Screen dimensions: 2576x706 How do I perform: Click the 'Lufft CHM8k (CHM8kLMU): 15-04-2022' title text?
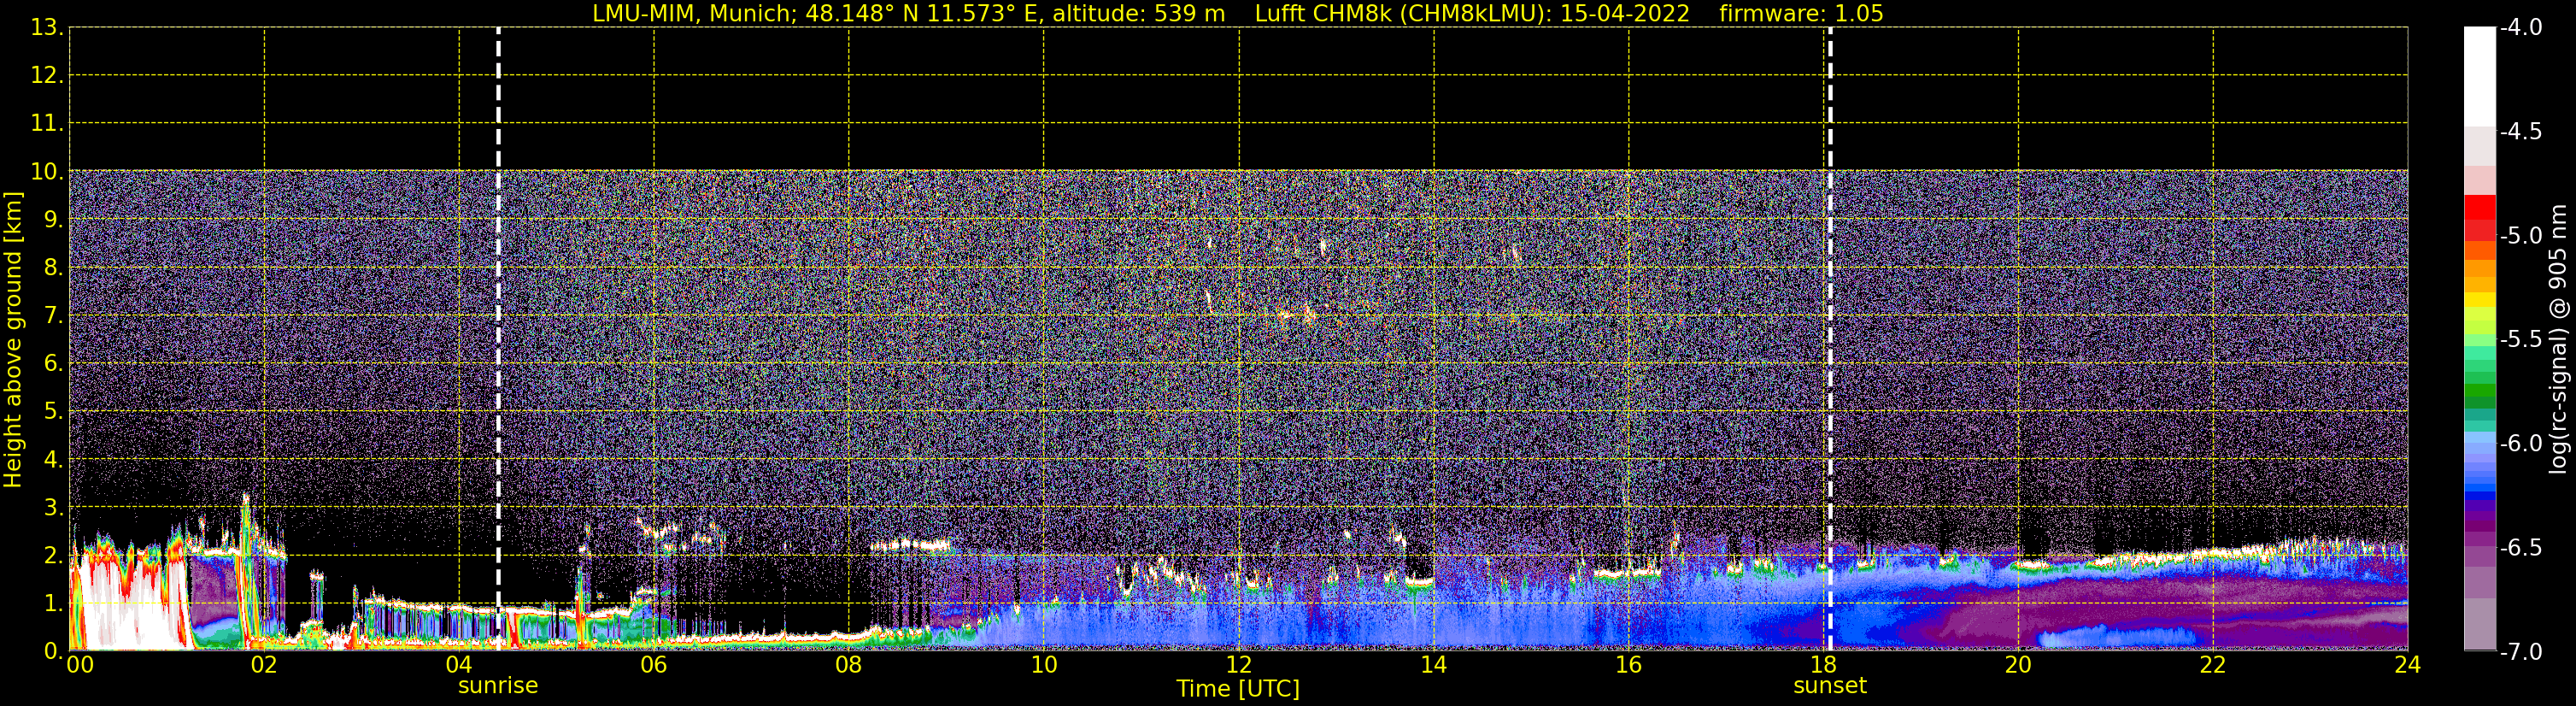tap(1472, 13)
